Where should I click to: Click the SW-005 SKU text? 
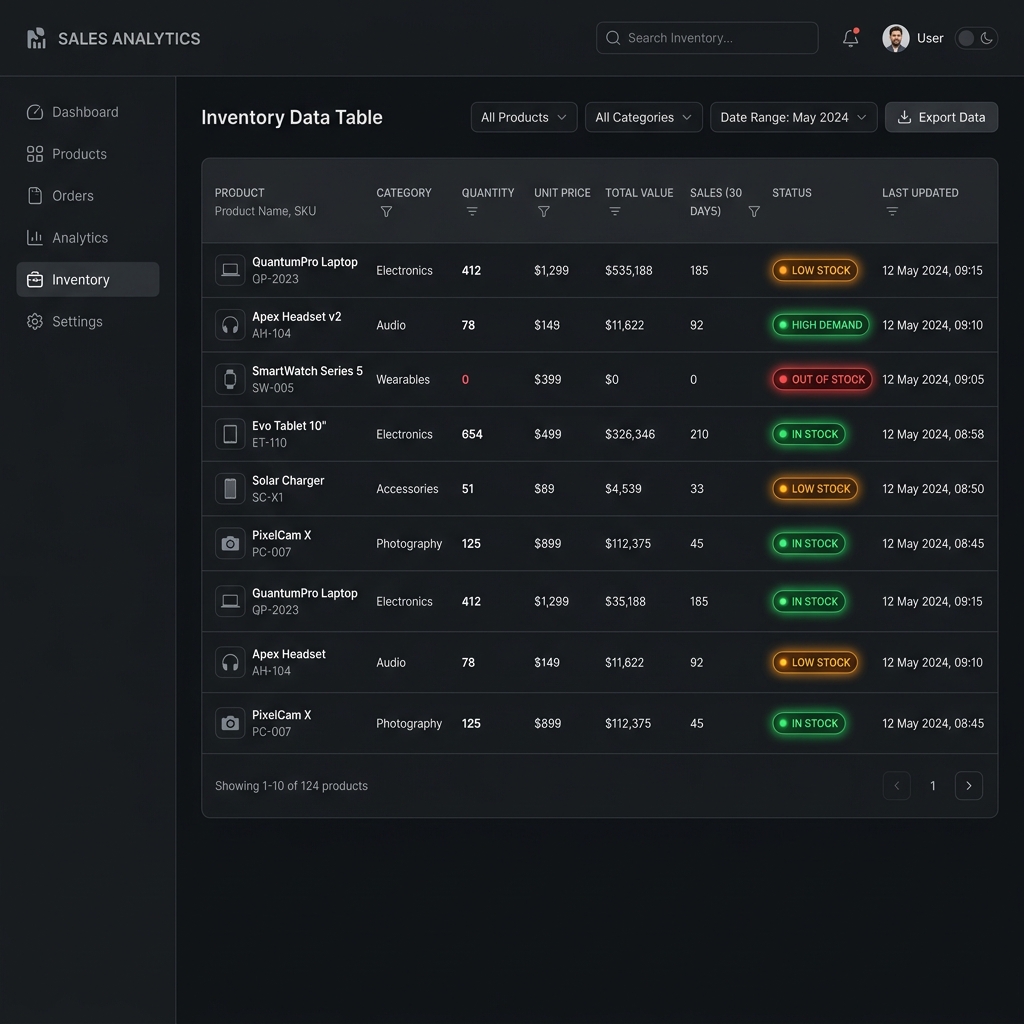pos(273,388)
